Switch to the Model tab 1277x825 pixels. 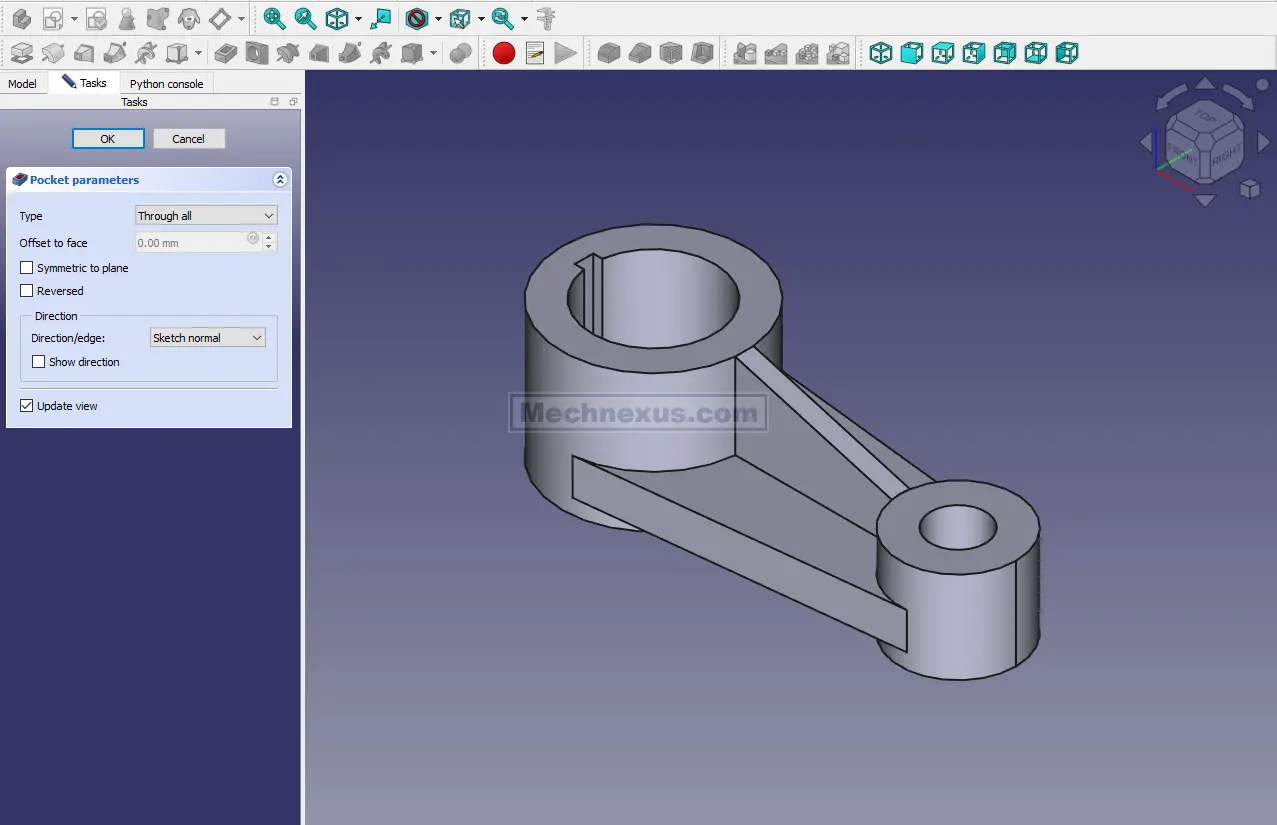coord(22,84)
